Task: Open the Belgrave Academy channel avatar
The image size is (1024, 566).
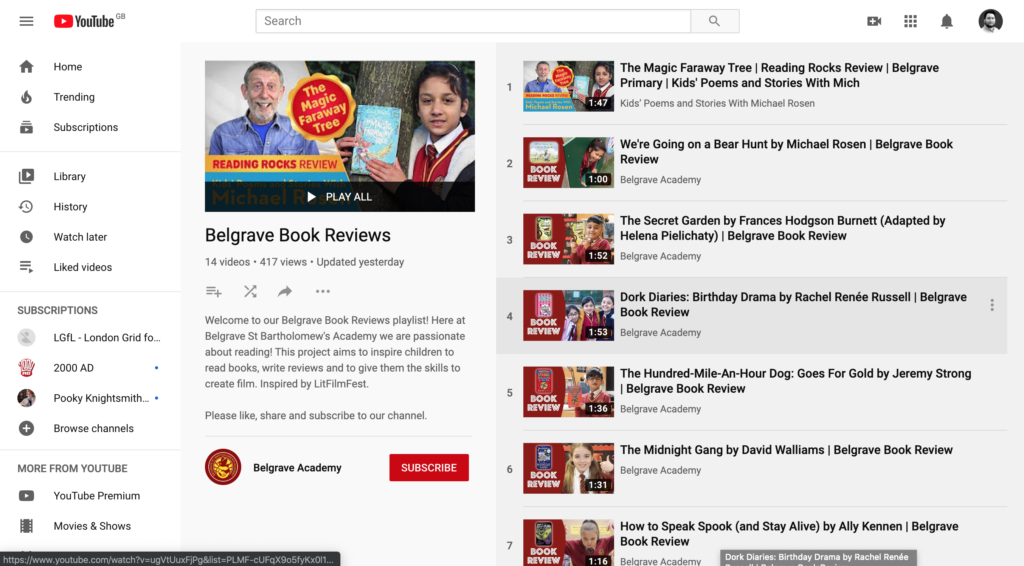Action: pyautogui.click(x=223, y=467)
